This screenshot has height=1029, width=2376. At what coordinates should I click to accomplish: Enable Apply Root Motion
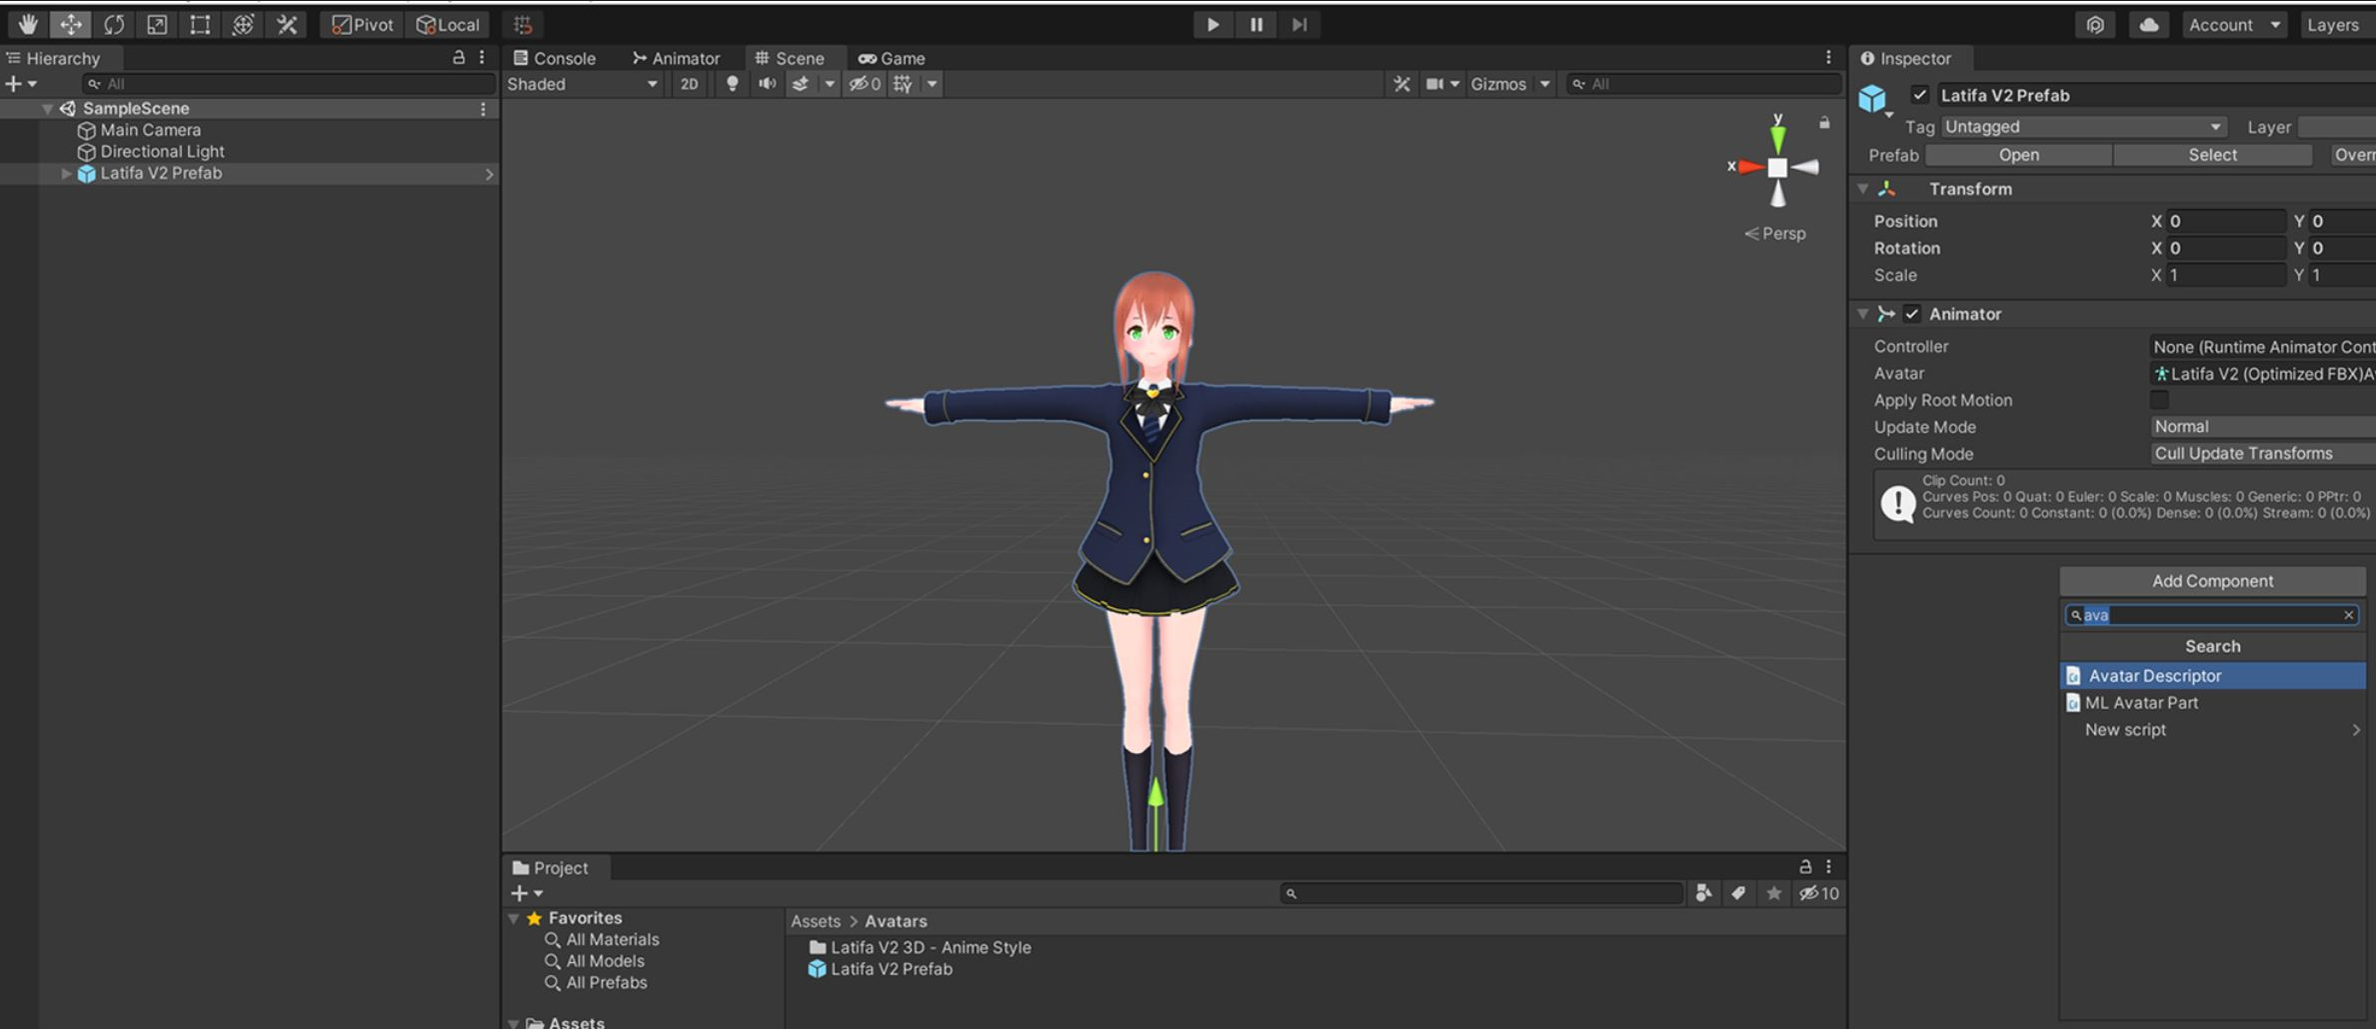[x=2159, y=400]
